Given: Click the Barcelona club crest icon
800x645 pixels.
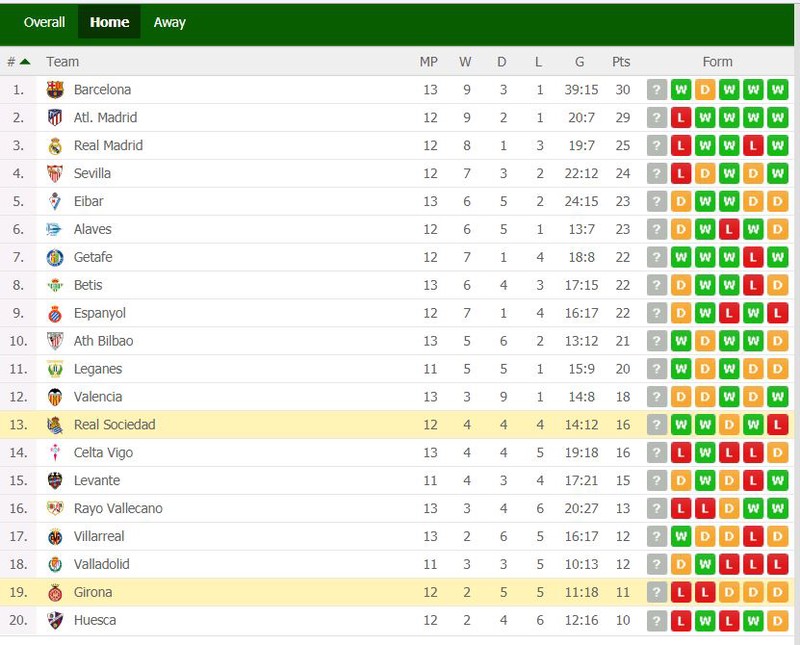Looking at the screenshot, I should pyautogui.click(x=55, y=90).
